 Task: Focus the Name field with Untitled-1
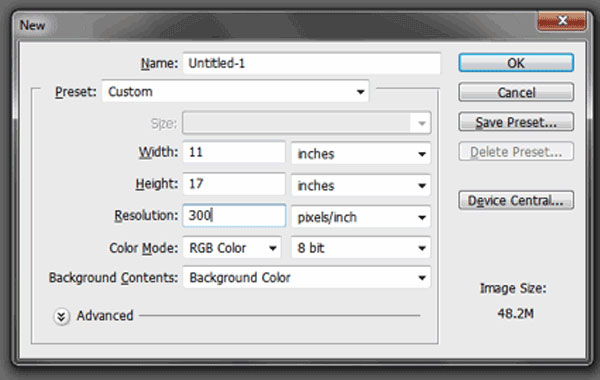tap(312, 63)
